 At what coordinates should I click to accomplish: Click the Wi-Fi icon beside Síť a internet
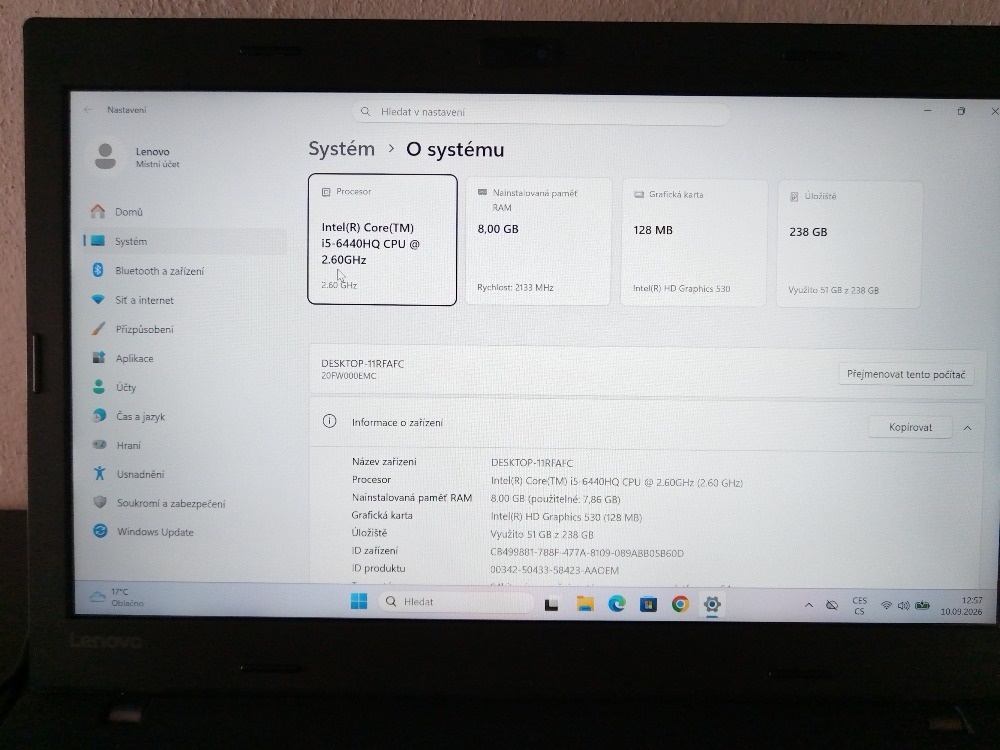click(x=98, y=299)
